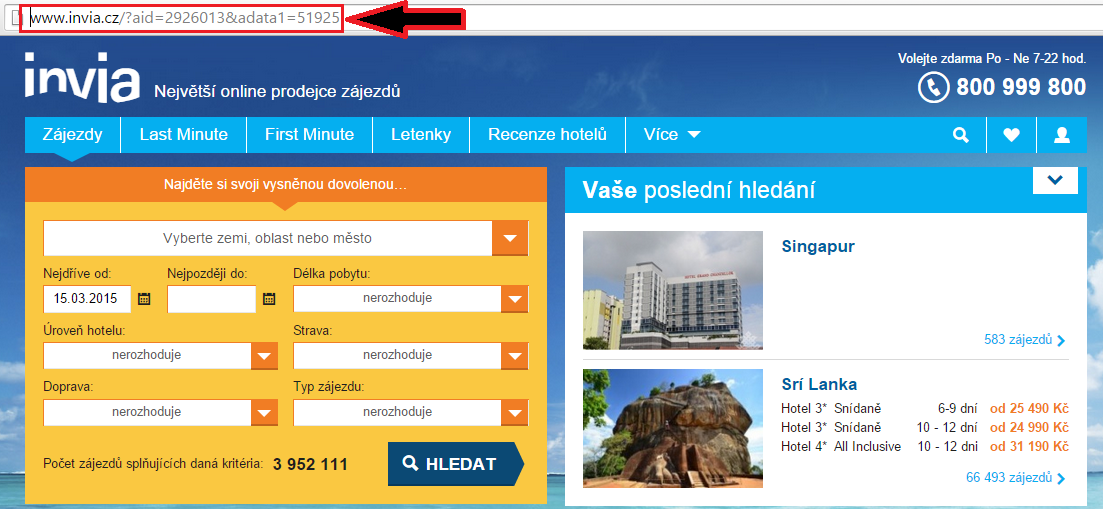Open the Strava dropdown
The height and width of the screenshot is (509, 1103).
(x=514, y=356)
